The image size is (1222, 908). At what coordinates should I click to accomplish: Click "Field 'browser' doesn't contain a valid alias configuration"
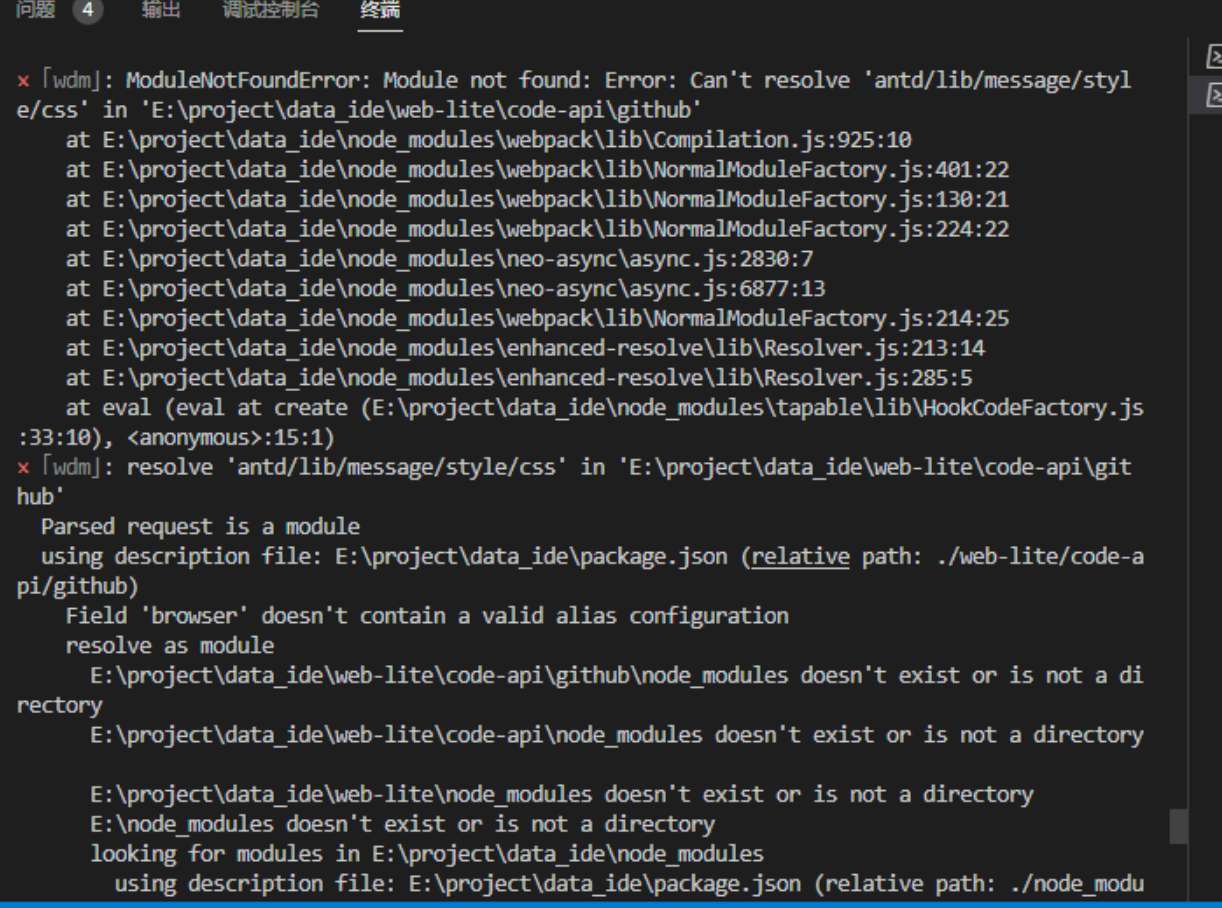[427, 616]
